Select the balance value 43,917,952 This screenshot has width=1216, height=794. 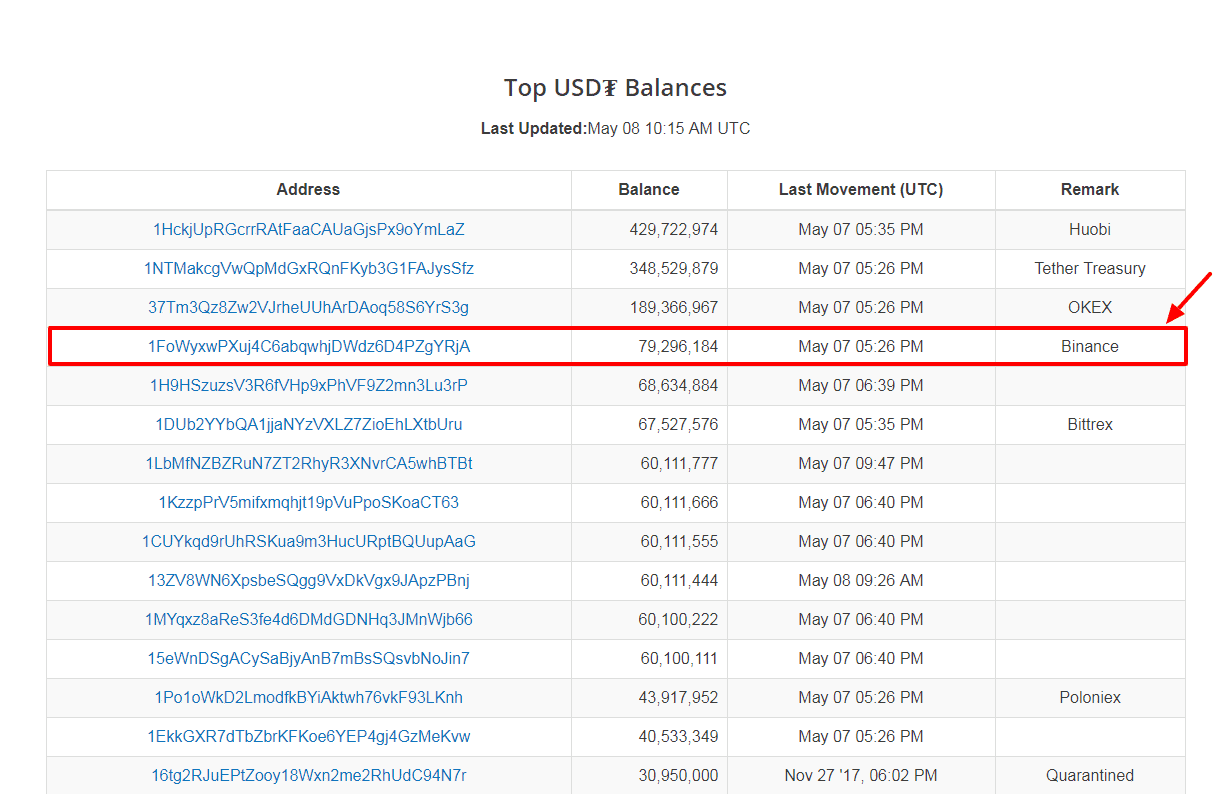(x=678, y=698)
